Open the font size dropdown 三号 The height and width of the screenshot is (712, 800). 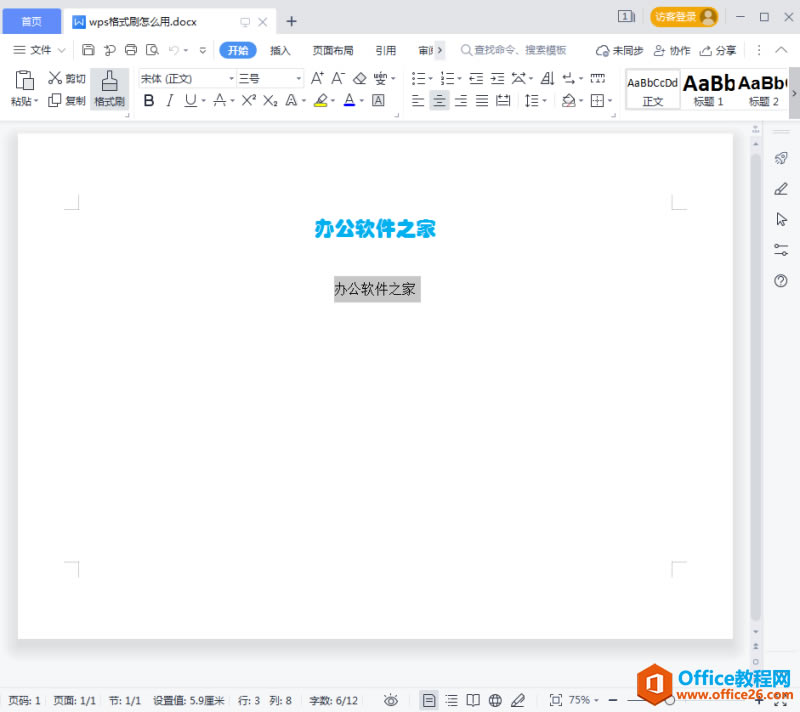tap(298, 79)
